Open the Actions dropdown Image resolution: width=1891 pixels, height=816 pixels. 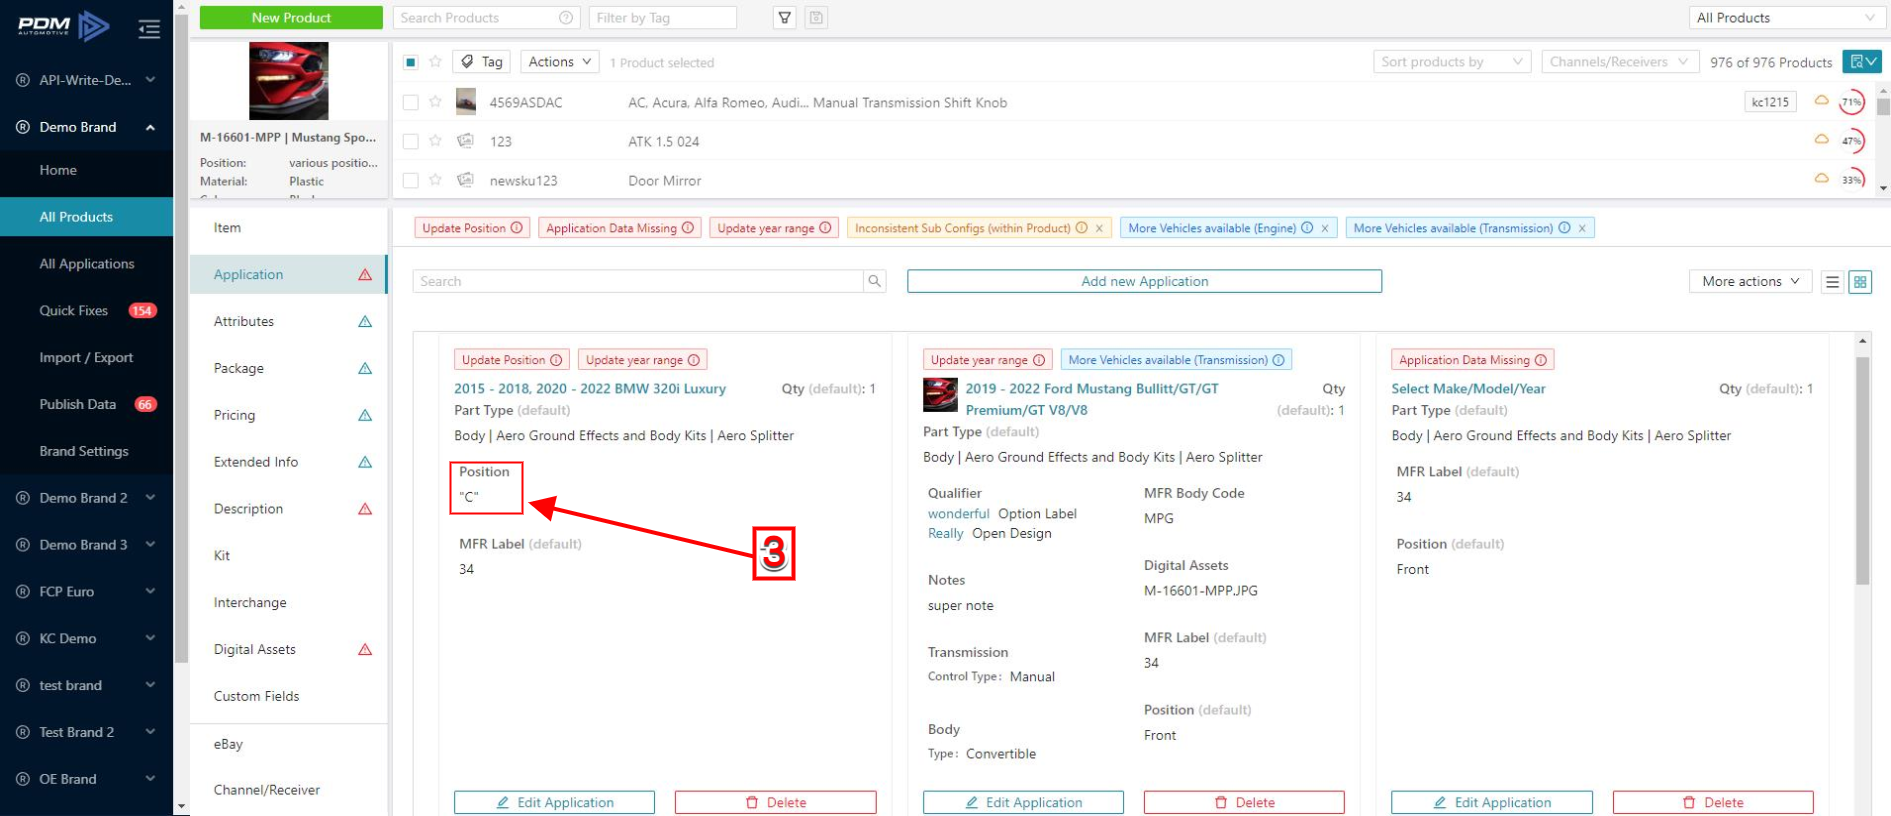(560, 62)
